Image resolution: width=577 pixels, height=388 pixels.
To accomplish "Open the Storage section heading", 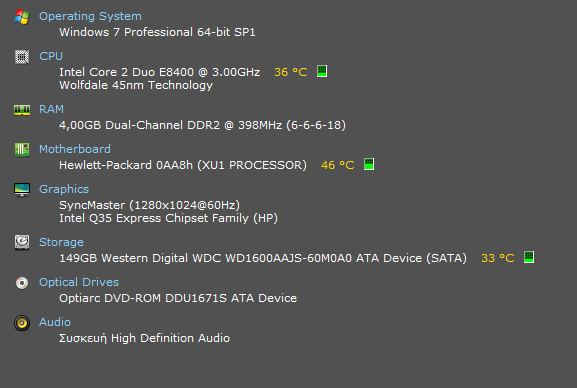I will 61,242.
